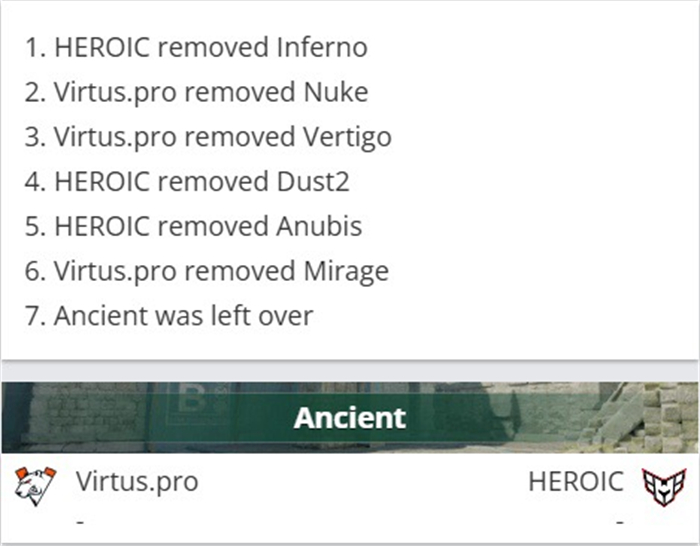This screenshot has width=700, height=546.
Task: Select the Ancient map banner
Action: click(x=350, y=417)
